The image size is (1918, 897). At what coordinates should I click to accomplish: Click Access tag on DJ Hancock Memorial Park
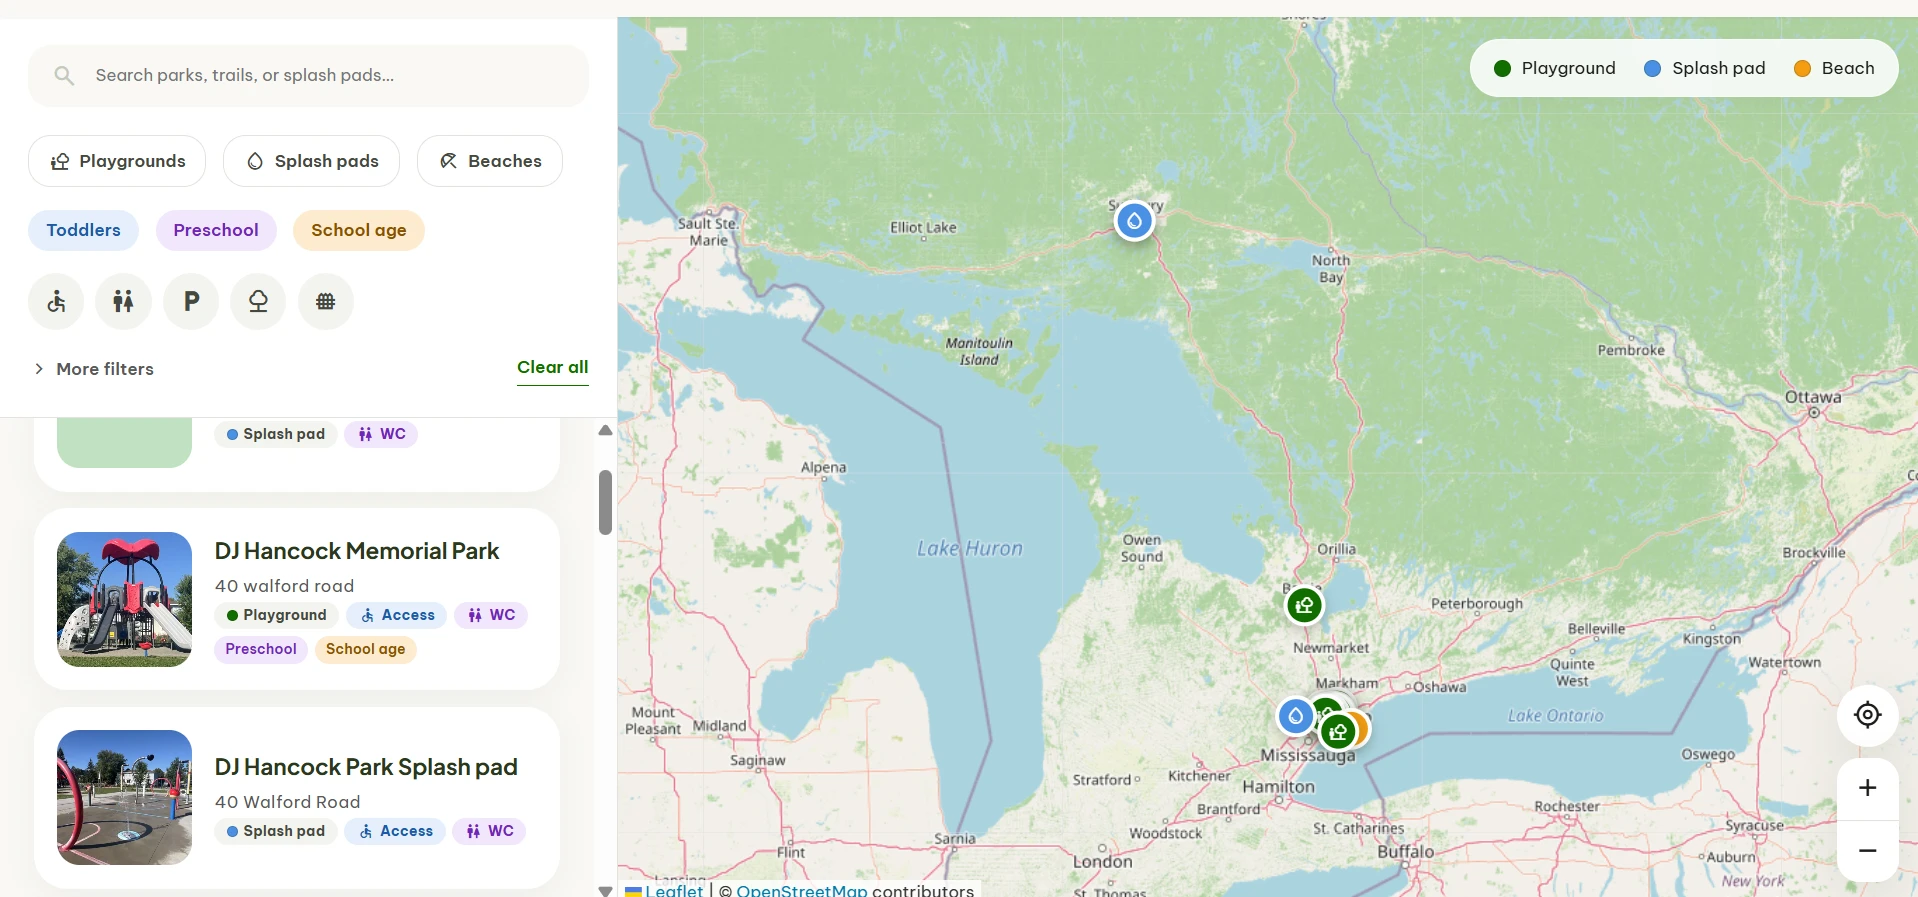397,615
